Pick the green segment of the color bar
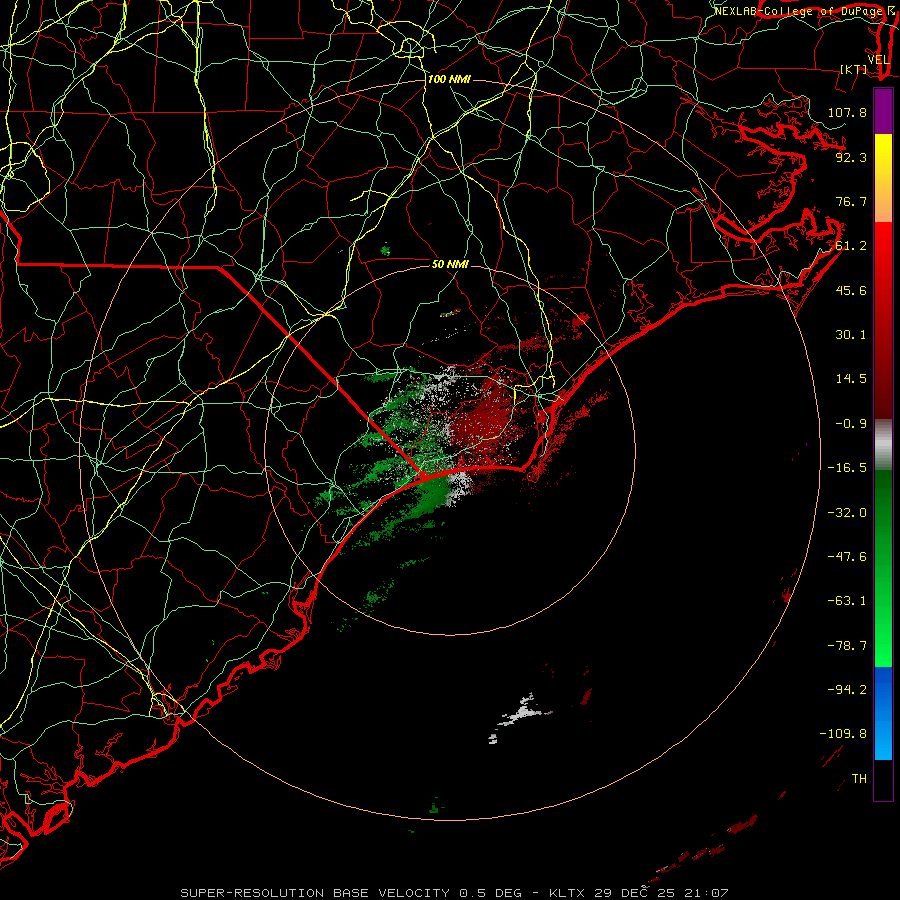This screenshot has height=900, width=900. tap(883, 568)
